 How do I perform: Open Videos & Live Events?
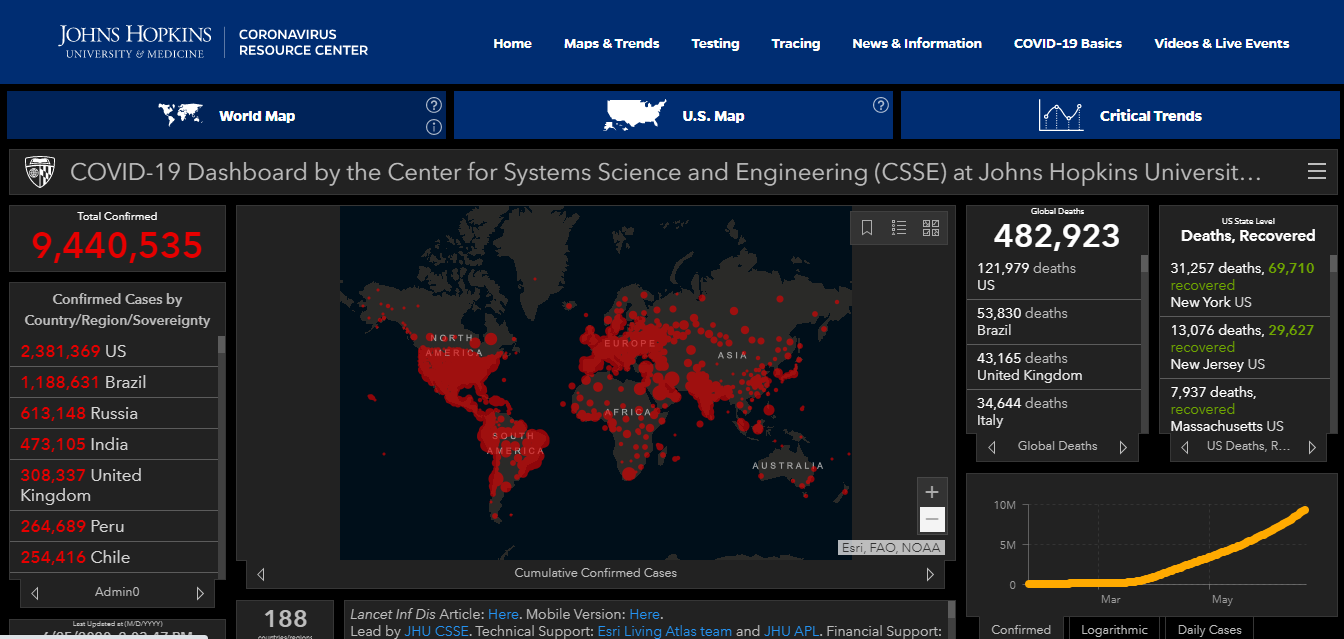1222,43
